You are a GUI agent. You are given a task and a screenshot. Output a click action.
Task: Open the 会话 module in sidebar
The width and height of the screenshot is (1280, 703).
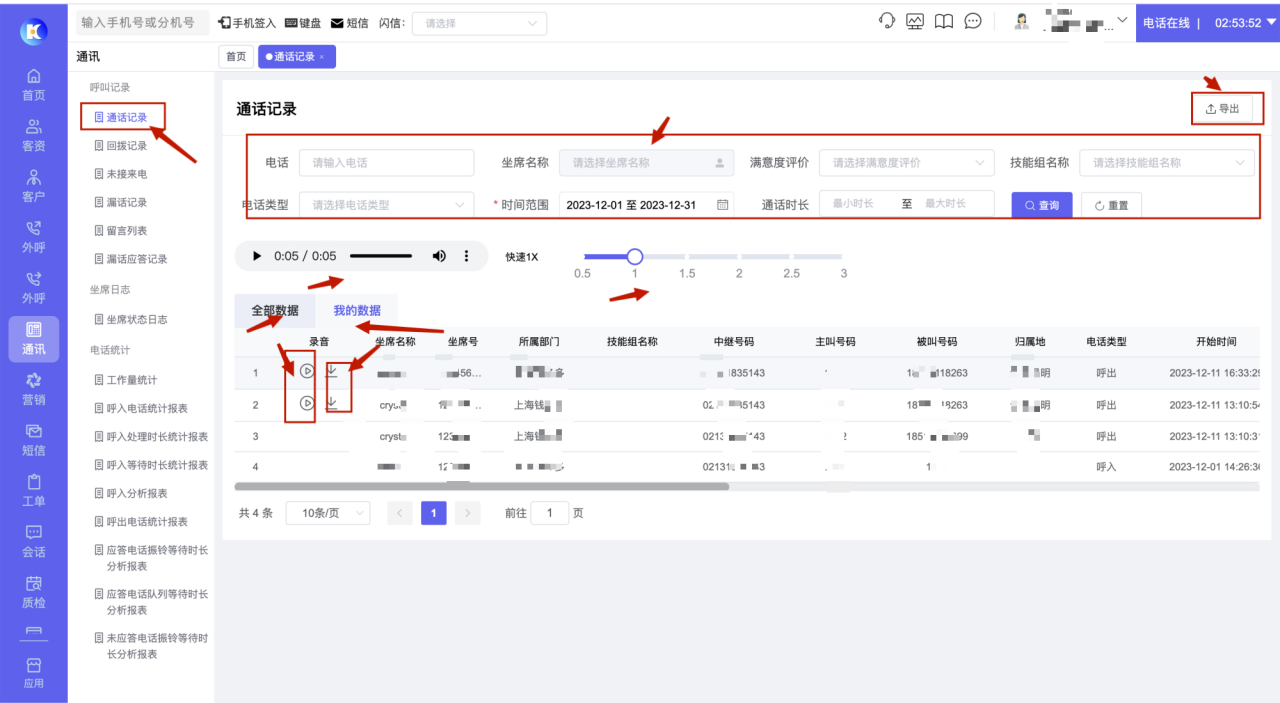point(34,541)
